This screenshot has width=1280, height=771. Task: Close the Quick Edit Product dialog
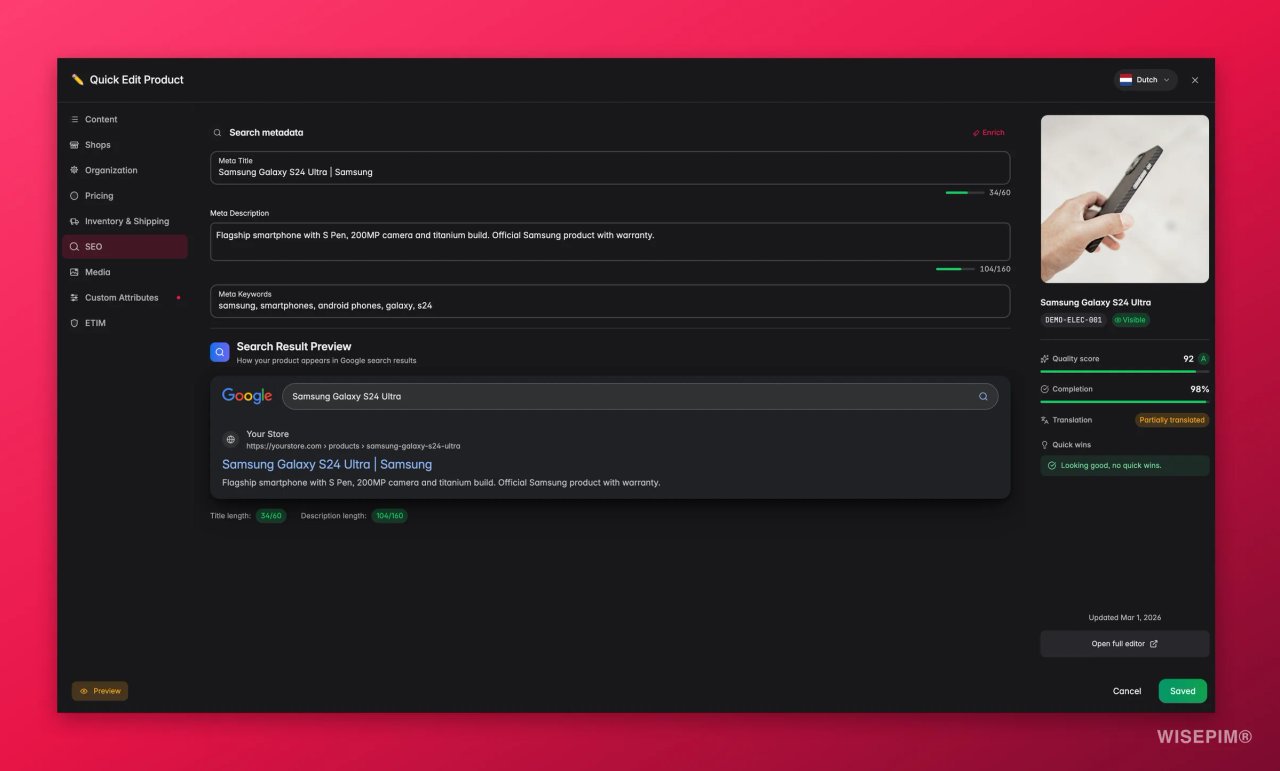(x=1195, y=80)
